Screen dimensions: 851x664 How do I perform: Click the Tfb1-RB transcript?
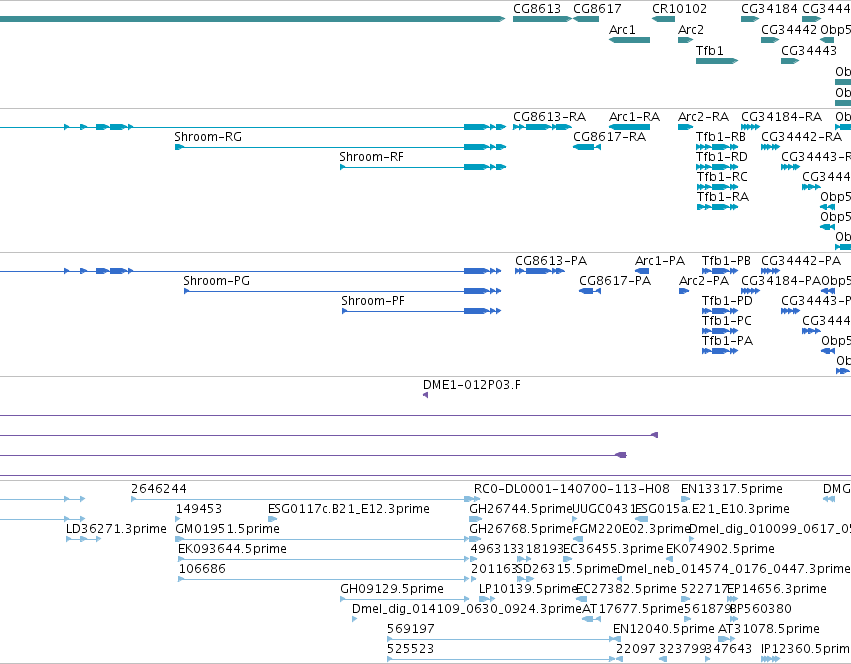pyautogui.click(x=717, y=147)
